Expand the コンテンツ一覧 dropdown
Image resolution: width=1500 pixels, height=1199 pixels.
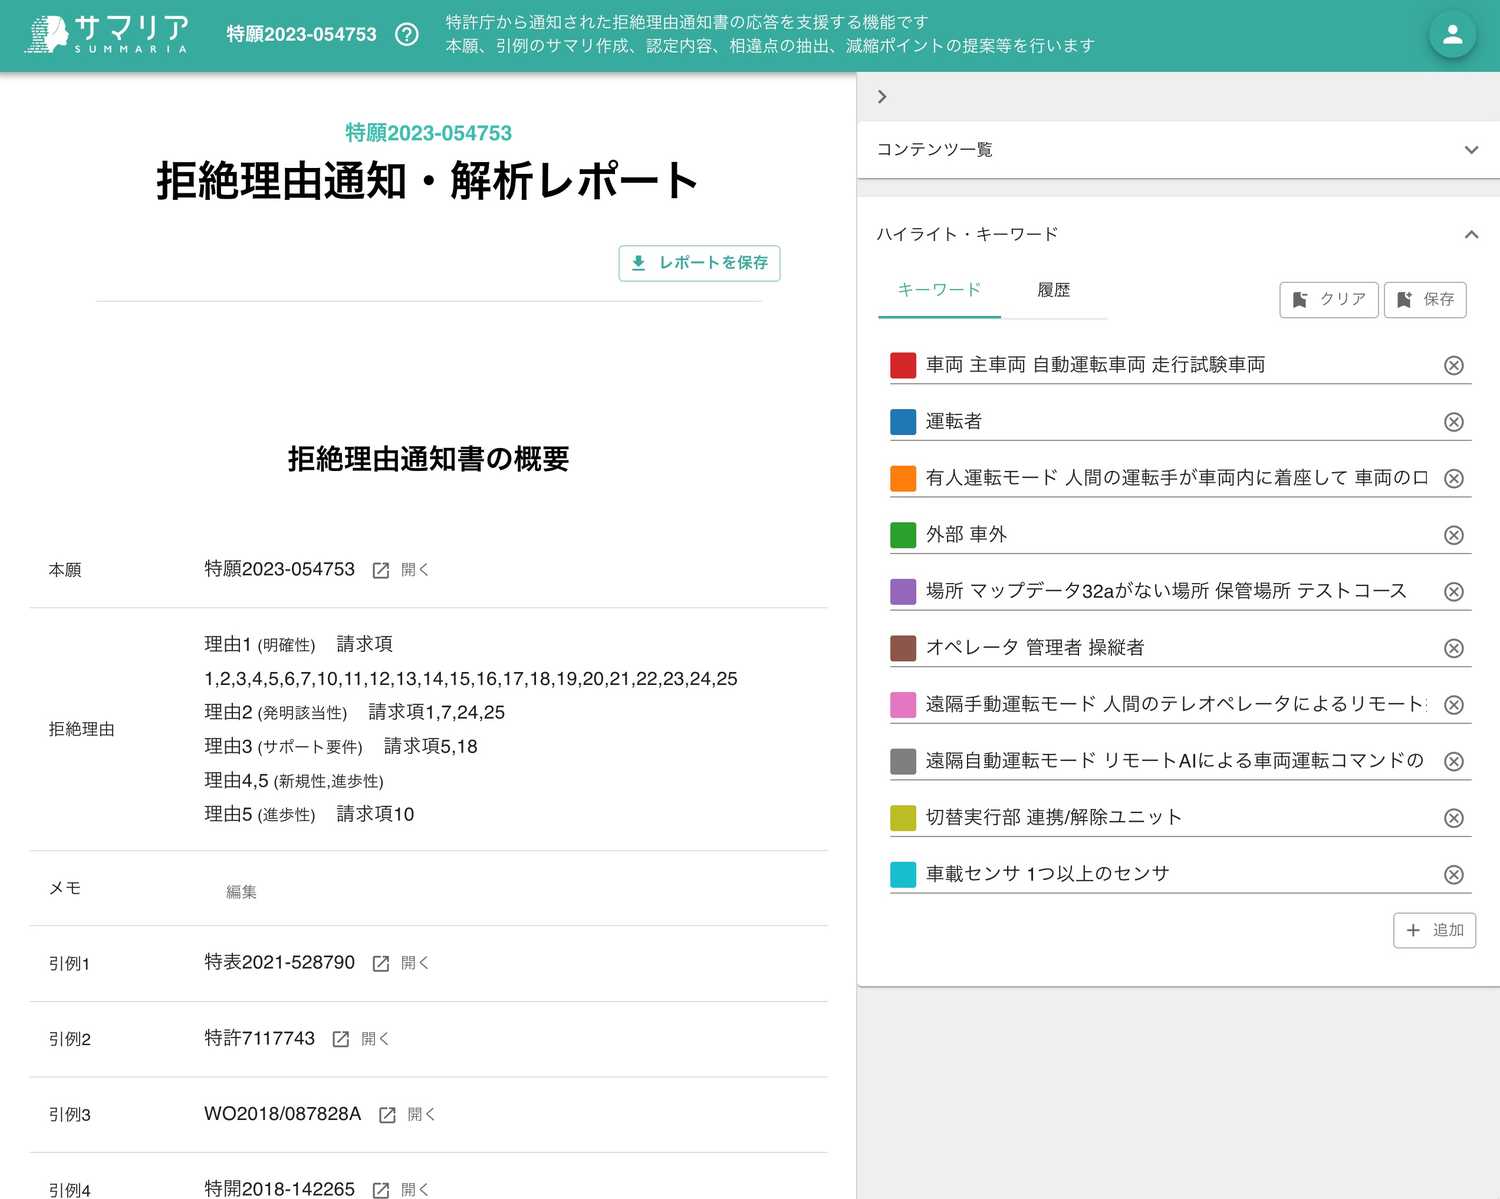tap(1471, 149)
